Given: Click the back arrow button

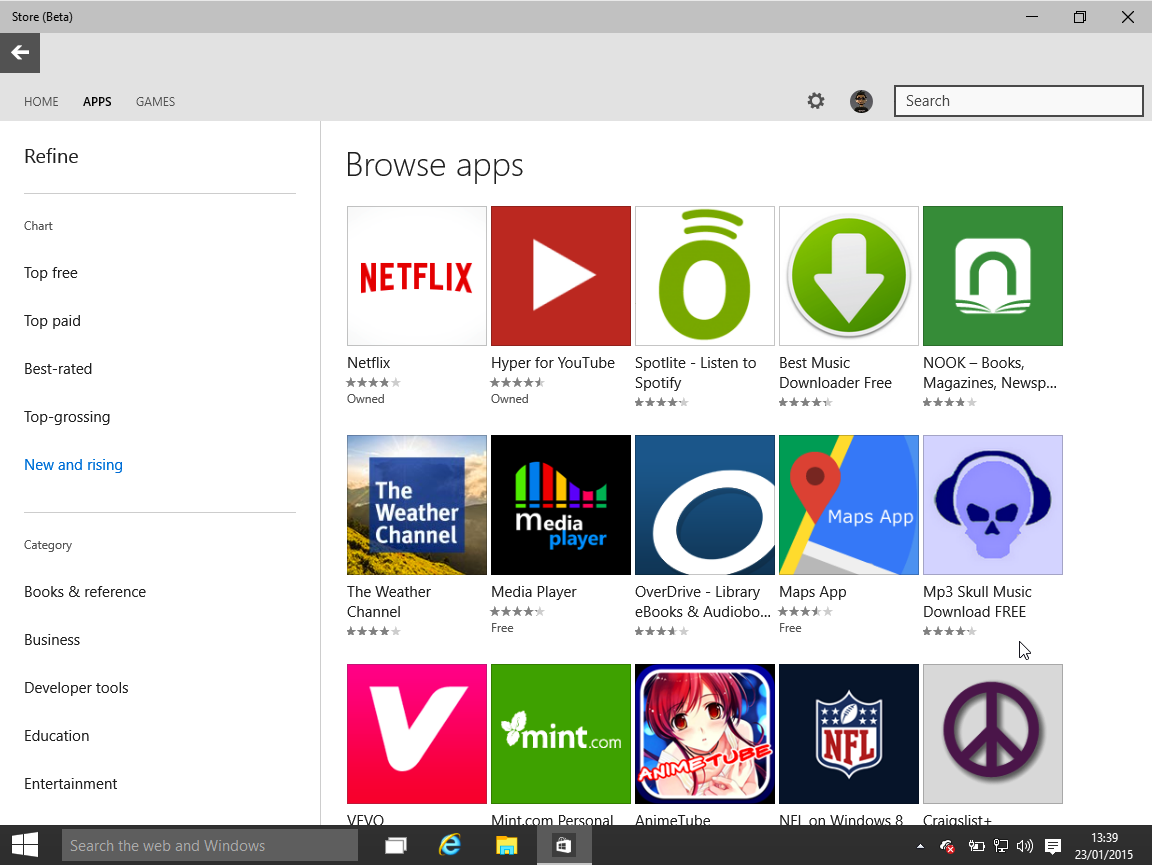Looking at the screenshot, I should (x=20, y=53).
